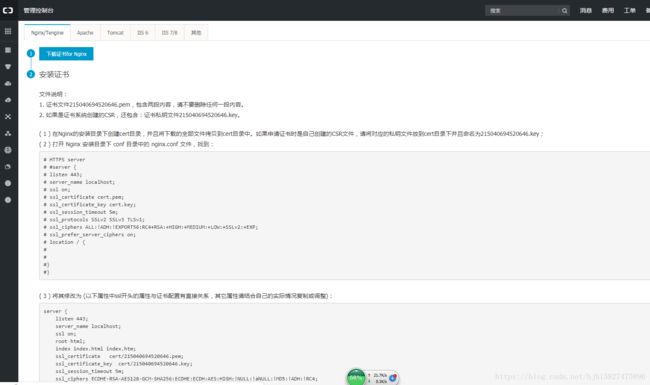650x385 pixels.
Task: Click the green speed ball floating widget
Action: (x=356, y=377)
